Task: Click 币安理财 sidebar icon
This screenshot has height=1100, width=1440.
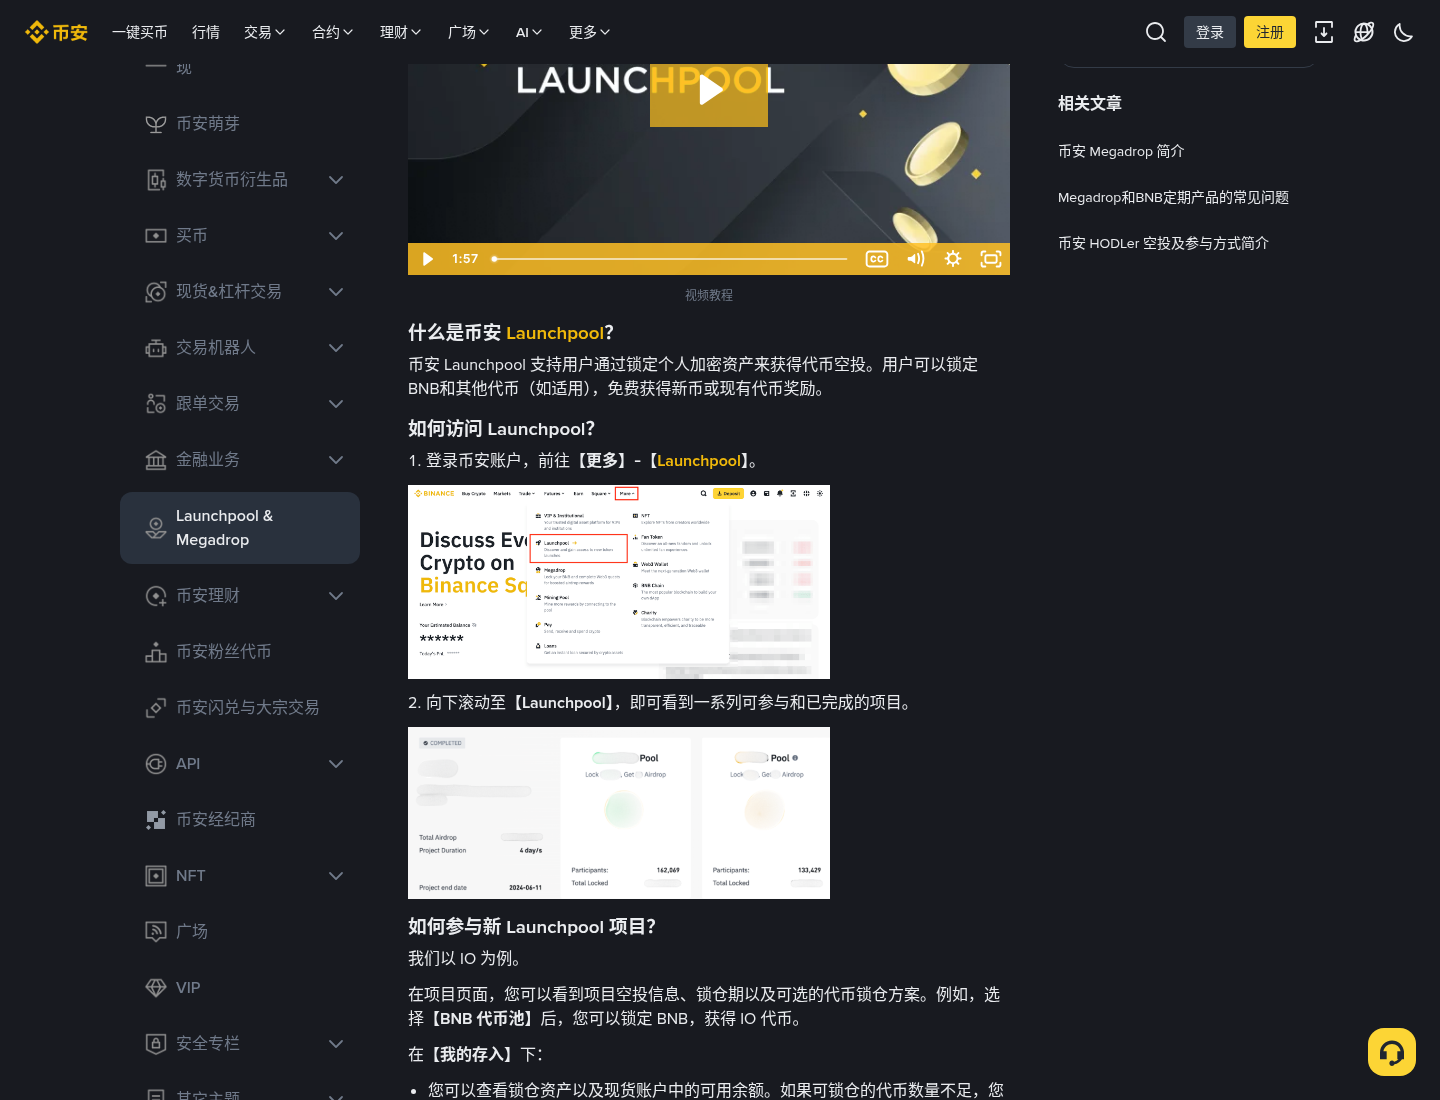Action: [156, 596]
